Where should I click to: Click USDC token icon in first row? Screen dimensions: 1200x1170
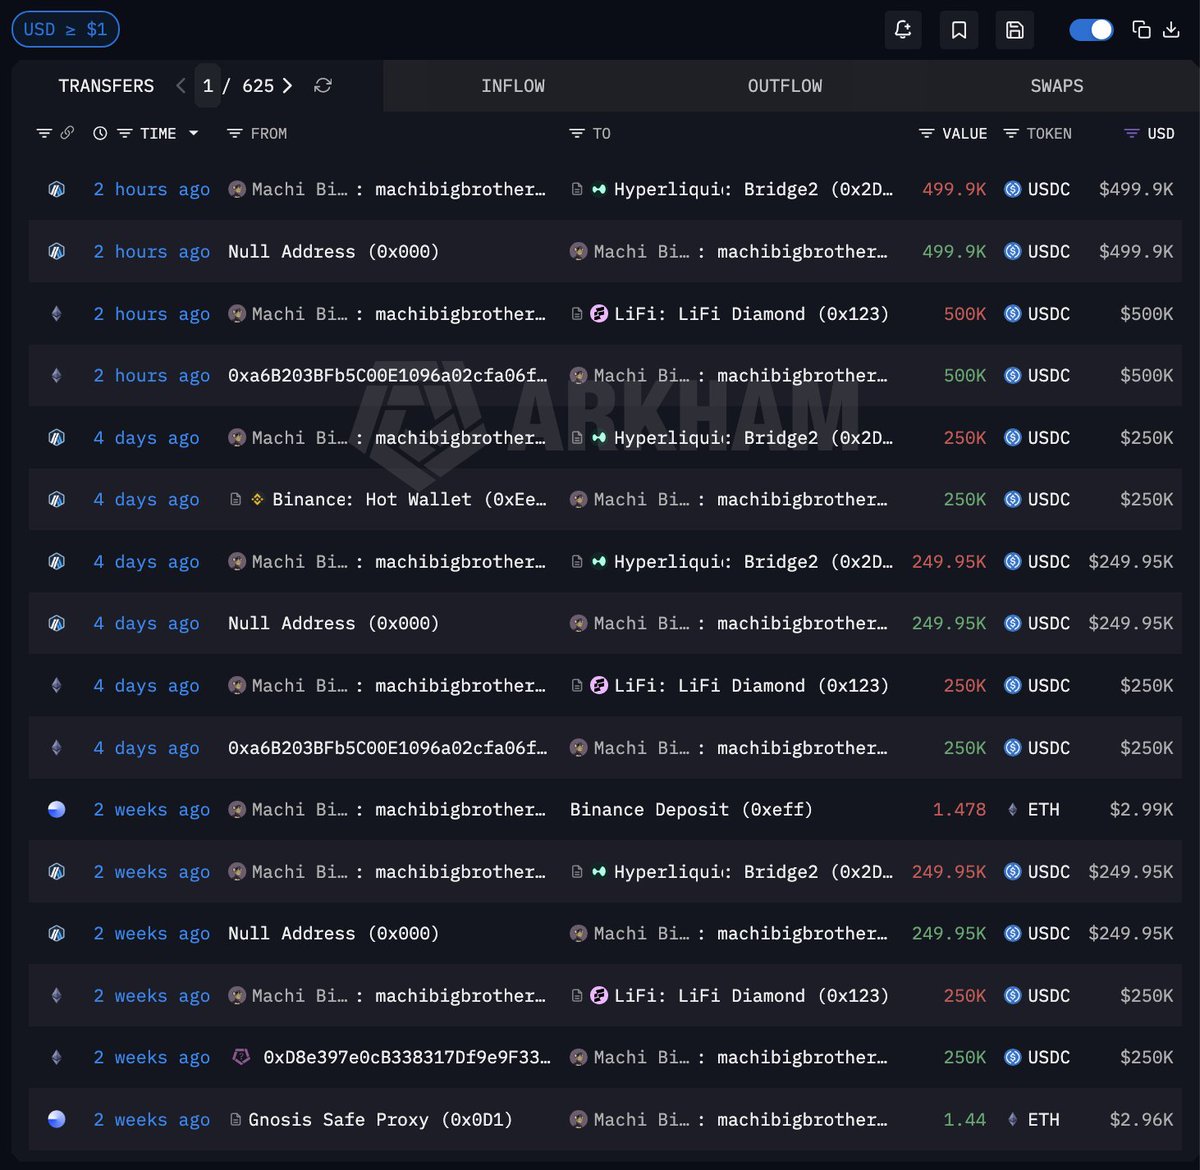[1012, 189]
